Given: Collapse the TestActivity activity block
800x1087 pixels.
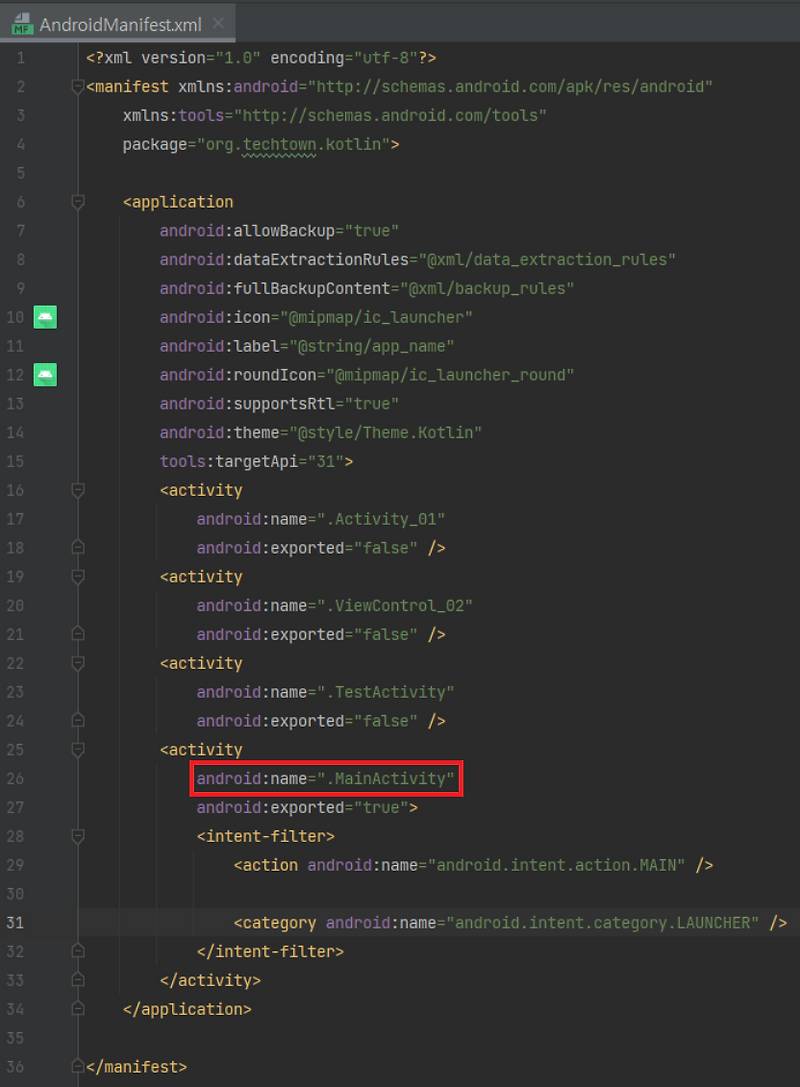Looking at the screenshot, I should click(x=77, y=663).
